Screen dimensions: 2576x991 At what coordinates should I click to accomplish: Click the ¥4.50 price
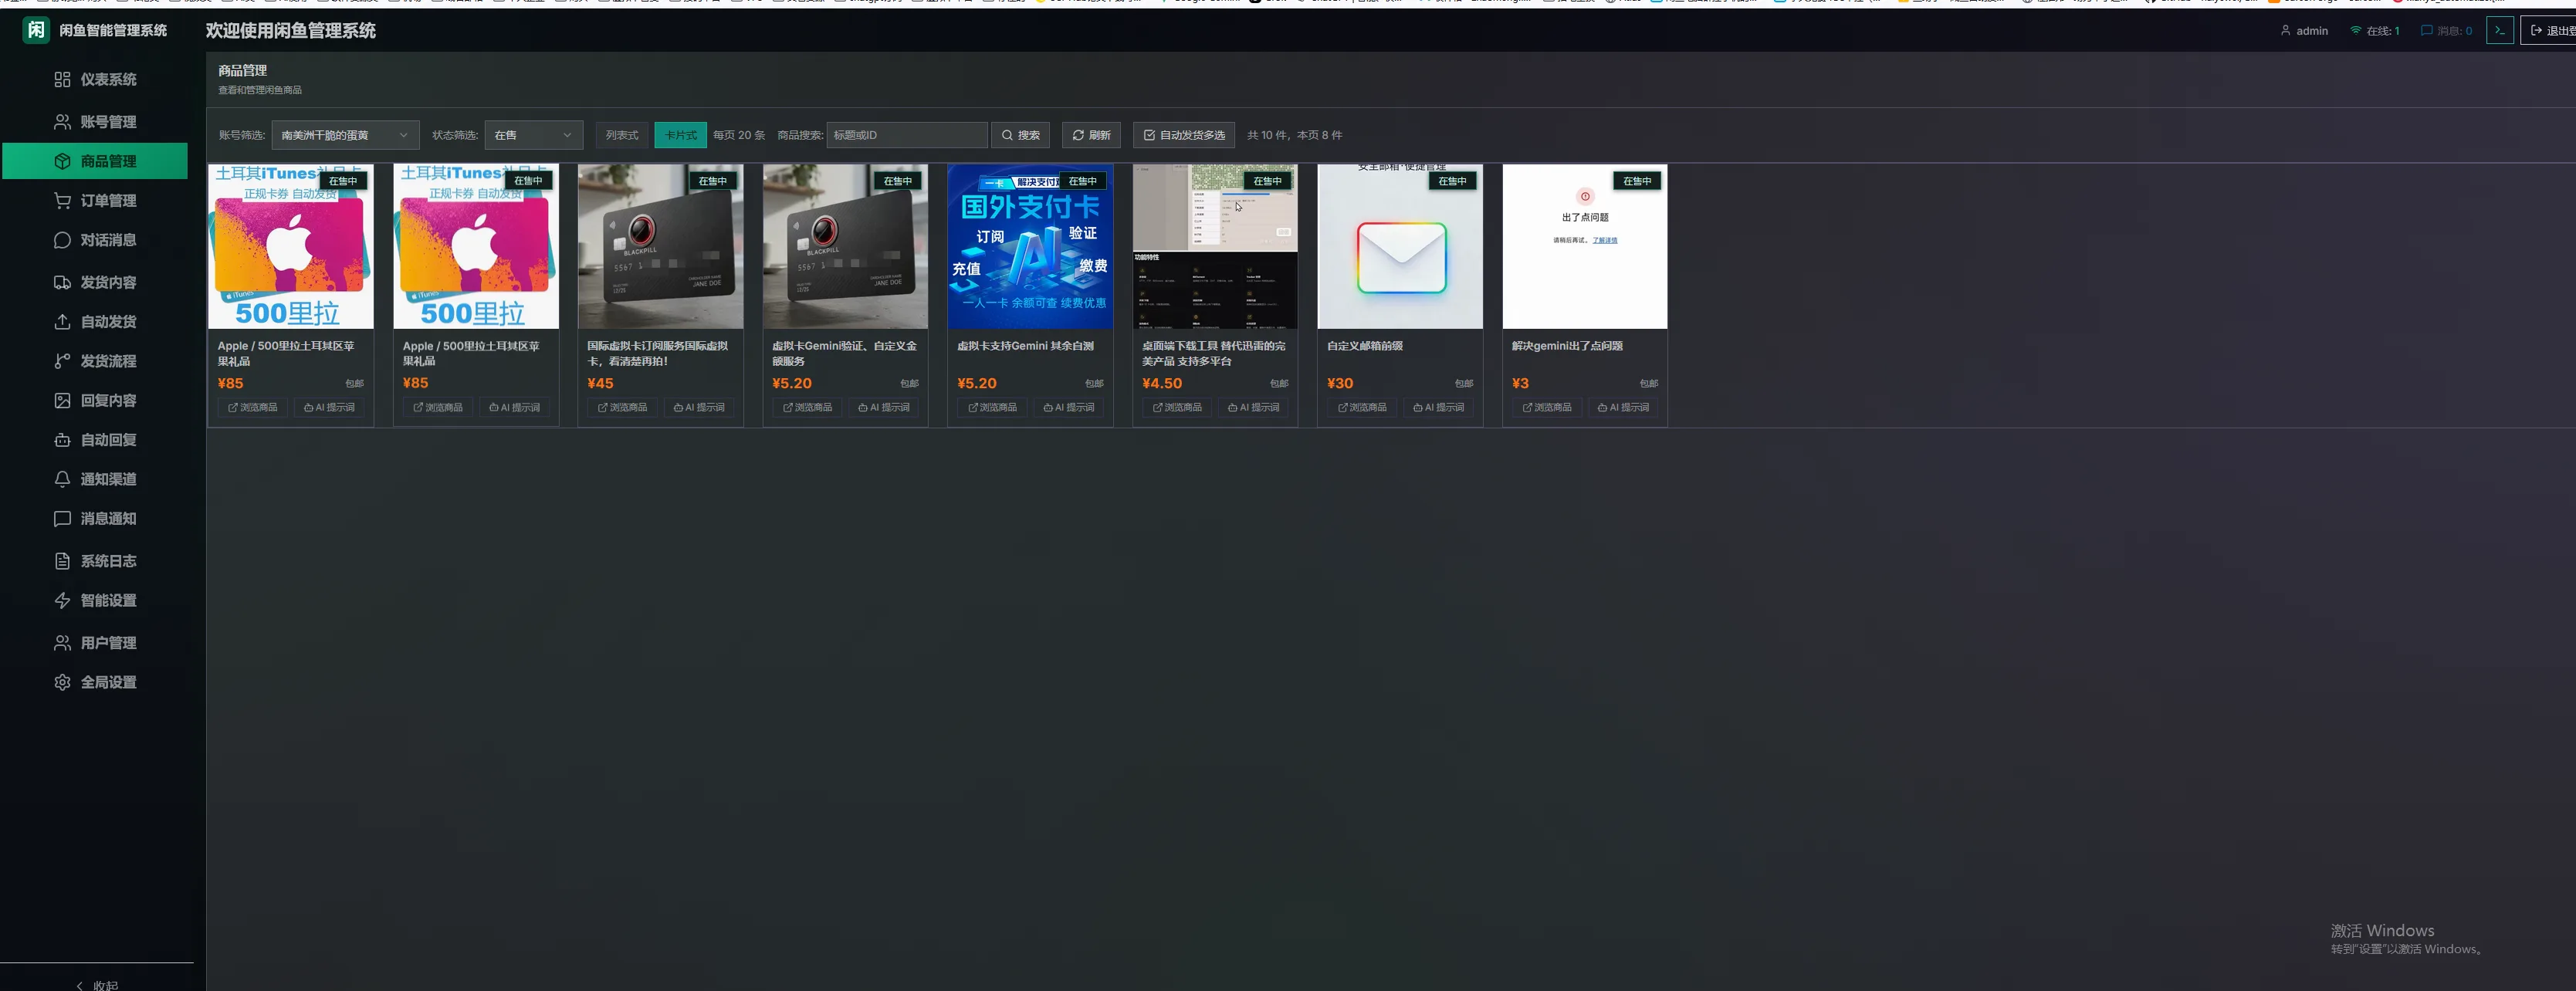tap(1162, 383)
